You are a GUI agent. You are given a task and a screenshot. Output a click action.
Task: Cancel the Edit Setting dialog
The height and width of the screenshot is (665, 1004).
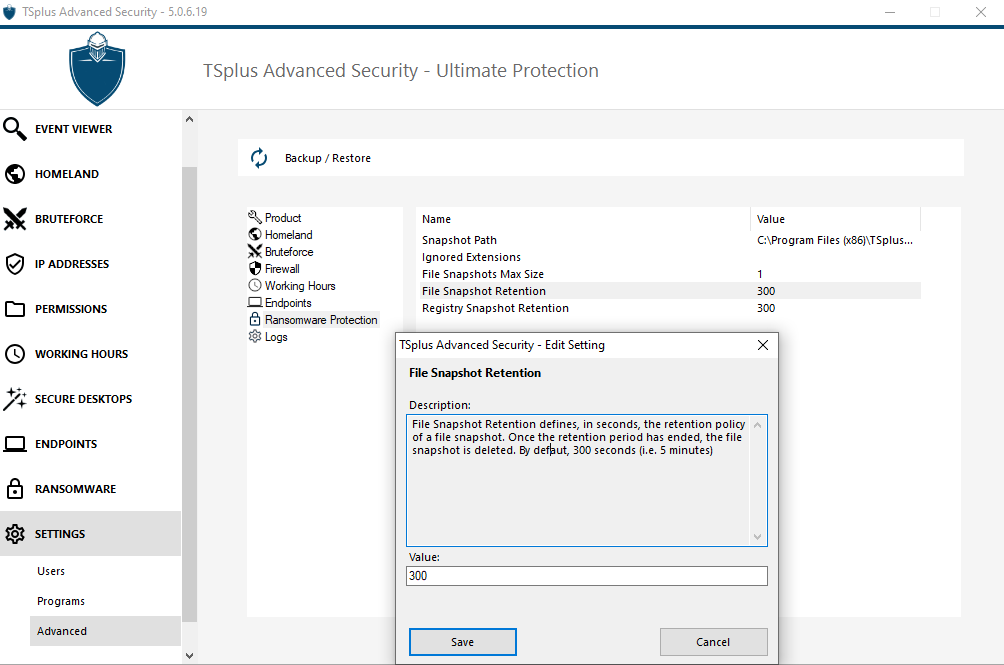[713, 642]
